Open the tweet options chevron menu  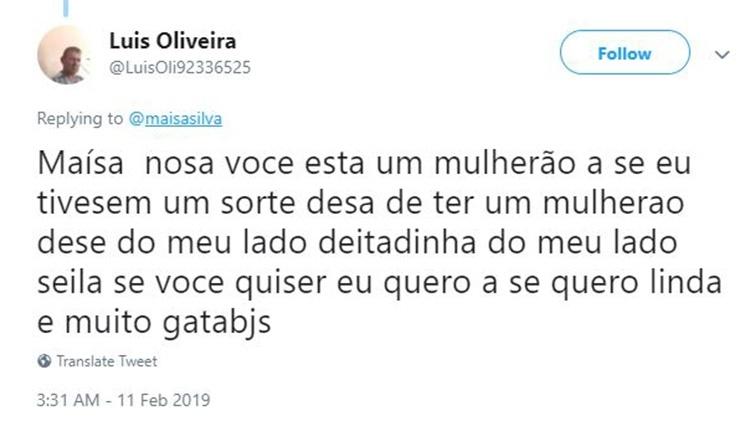pos(722,54)
